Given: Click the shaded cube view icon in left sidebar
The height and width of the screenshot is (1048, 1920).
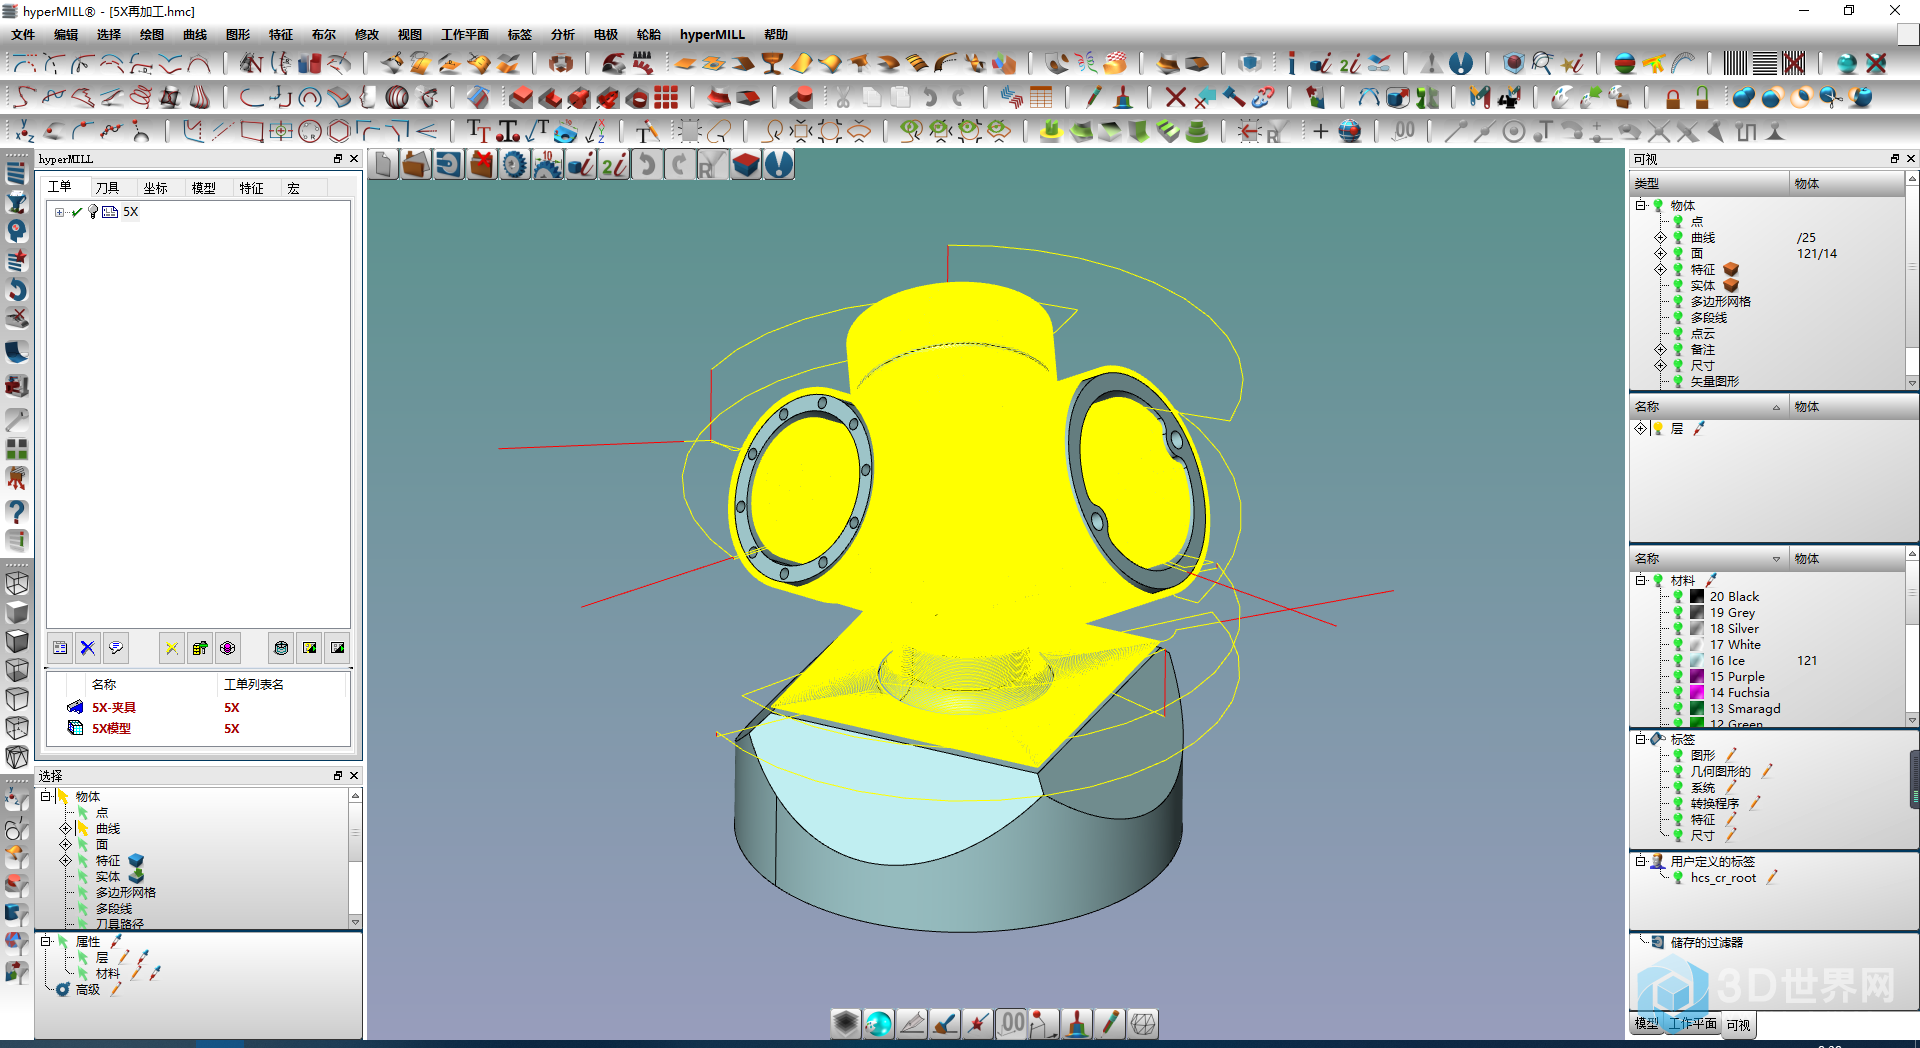Looking at the screenshot, I should point(17,612).
